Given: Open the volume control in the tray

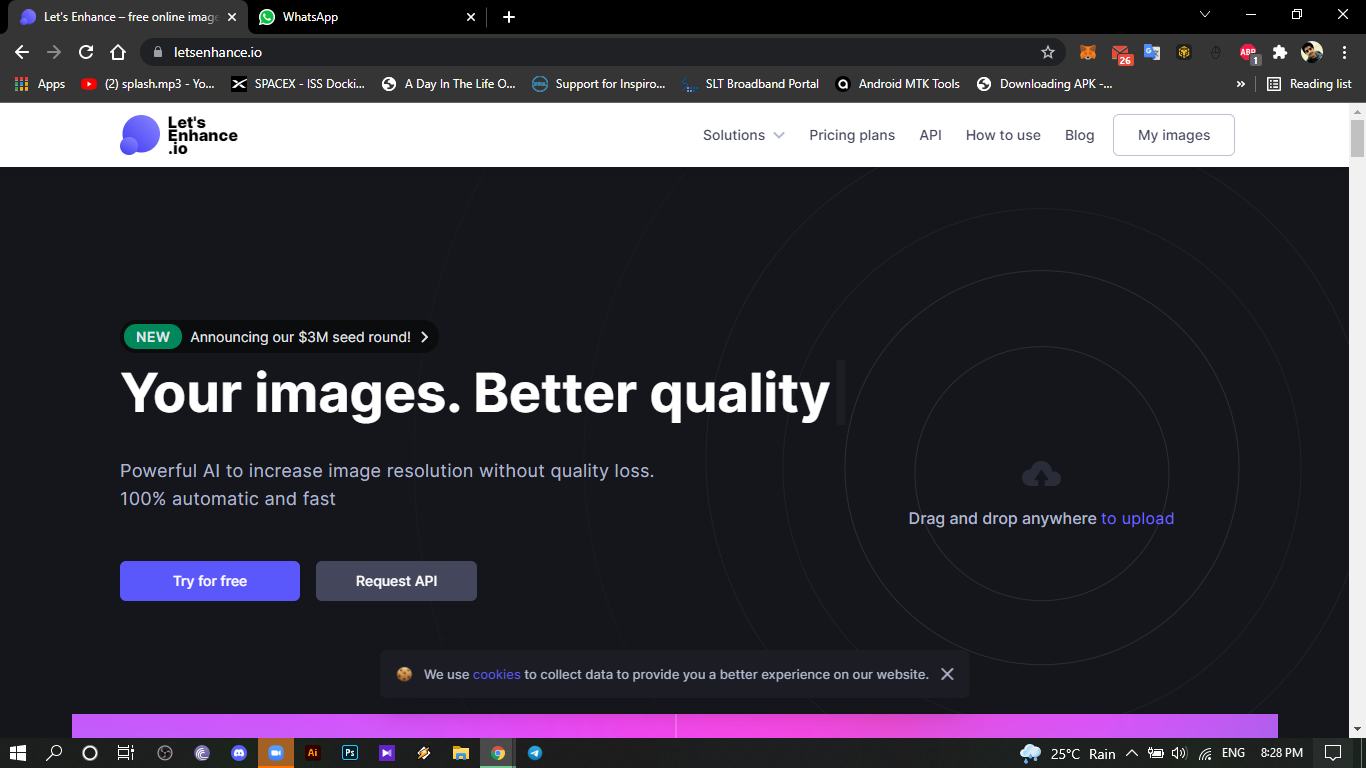Looking at the screenshot, I should pyautogui.click(x=1179, y=753).
